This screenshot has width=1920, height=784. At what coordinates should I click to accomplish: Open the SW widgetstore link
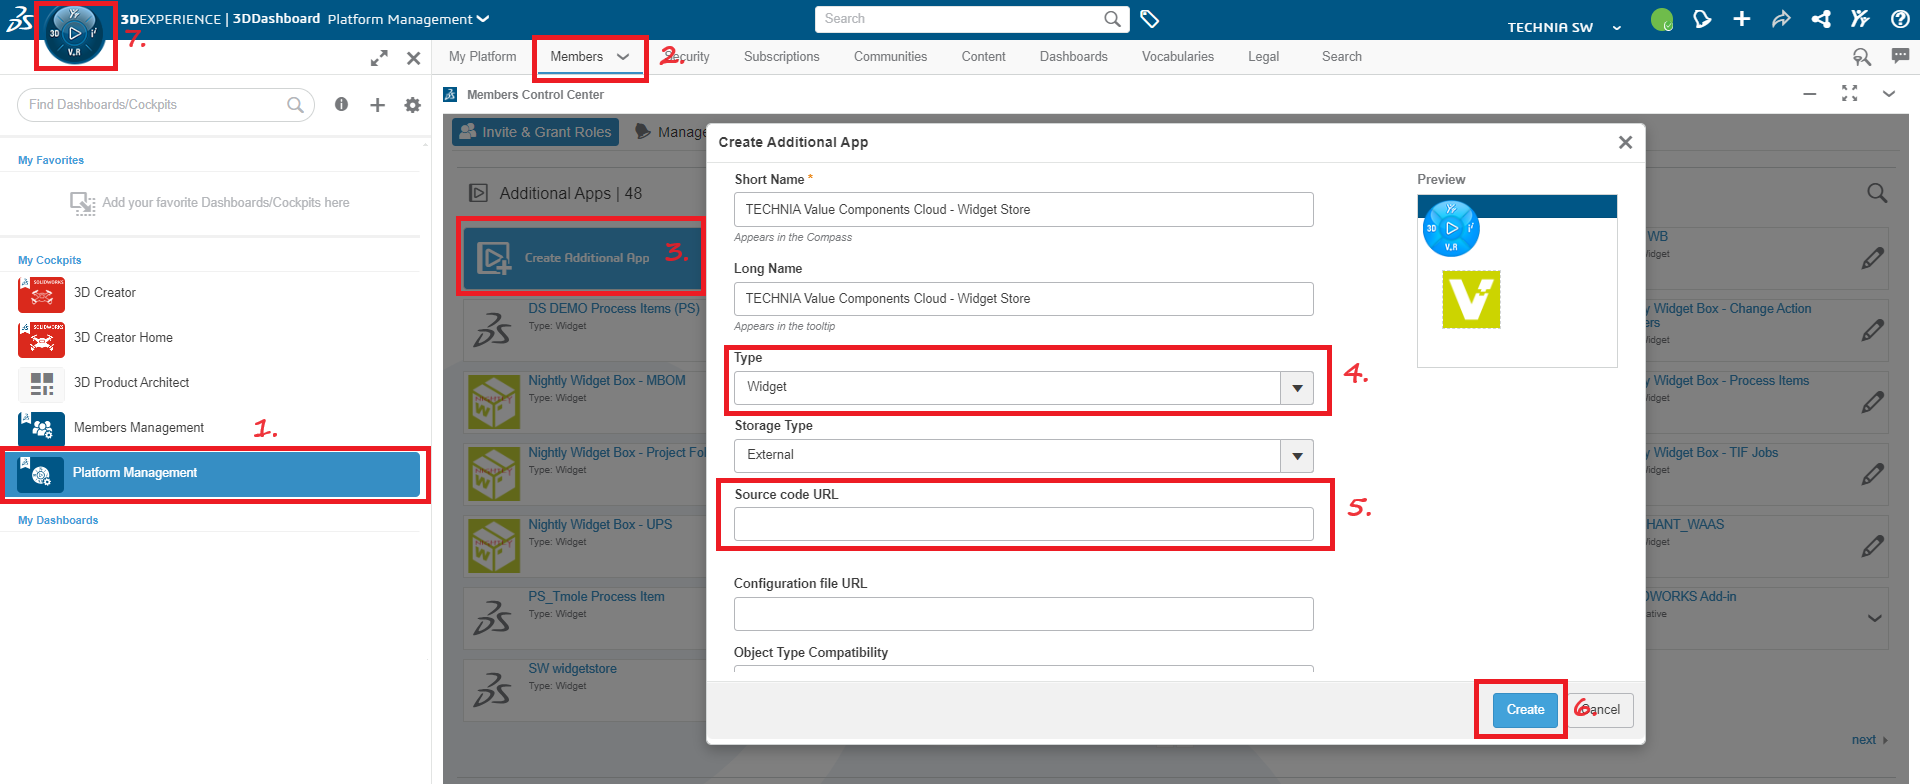(x=572, y=669)
